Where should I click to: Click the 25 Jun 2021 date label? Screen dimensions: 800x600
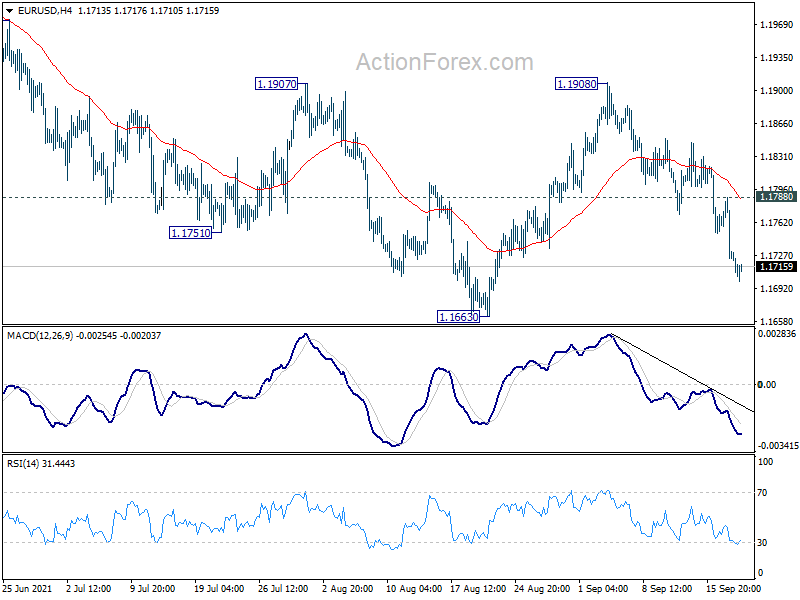pos(28,588)
